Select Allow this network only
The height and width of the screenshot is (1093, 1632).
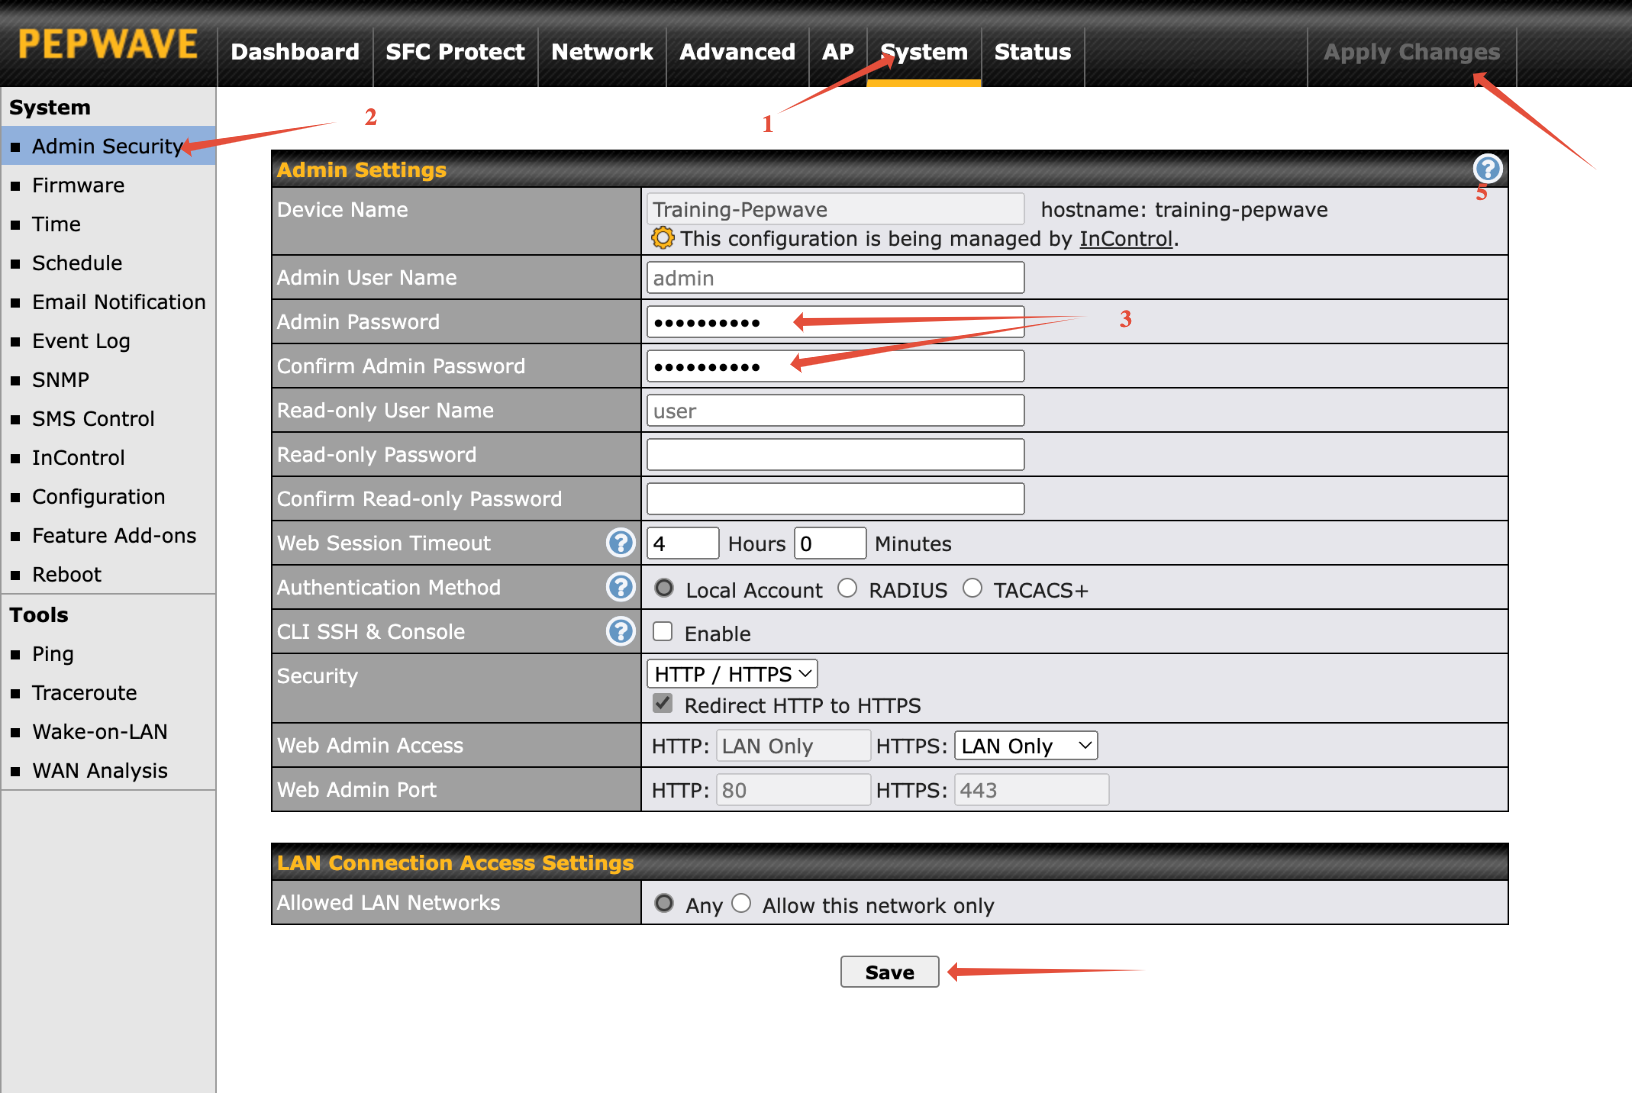[741, 903]
